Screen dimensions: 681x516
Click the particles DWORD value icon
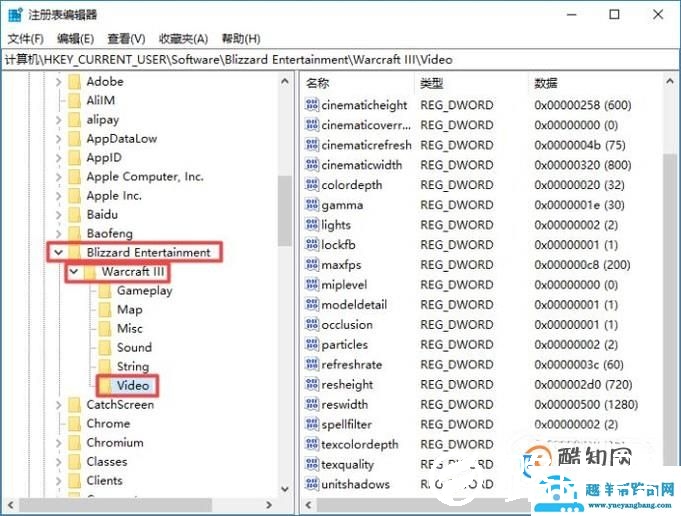(312, 344)
